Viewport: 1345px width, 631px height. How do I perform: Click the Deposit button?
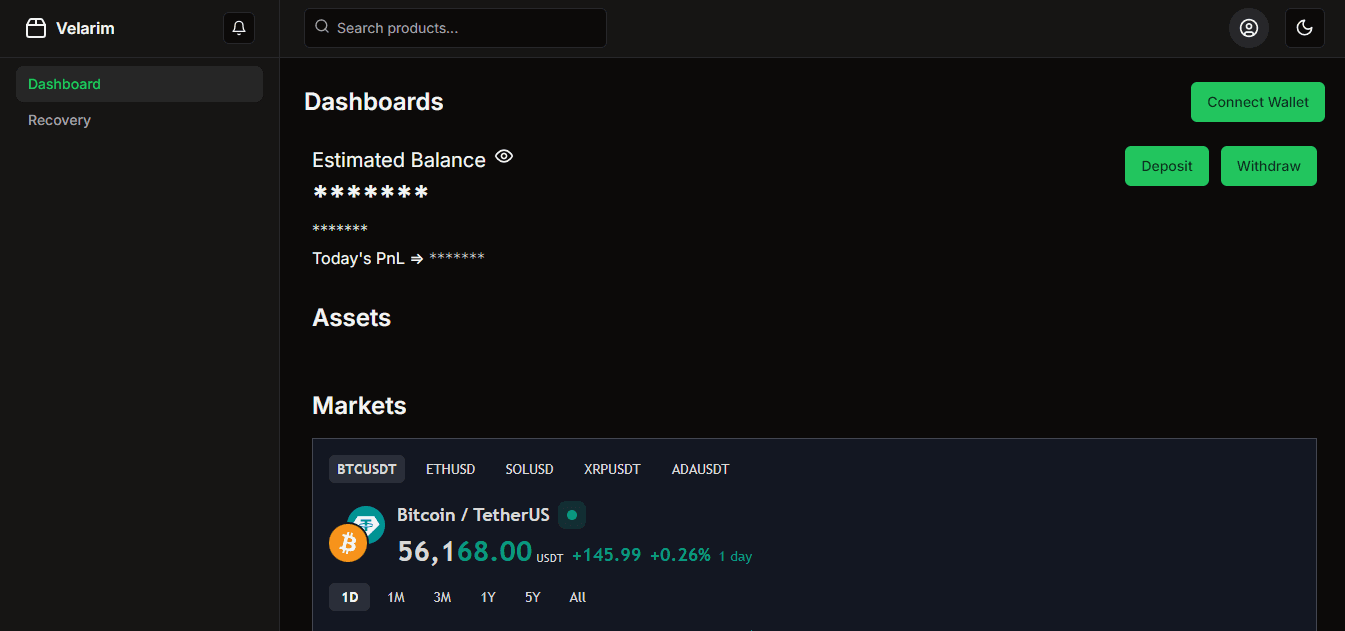(x=1167, y=166)
